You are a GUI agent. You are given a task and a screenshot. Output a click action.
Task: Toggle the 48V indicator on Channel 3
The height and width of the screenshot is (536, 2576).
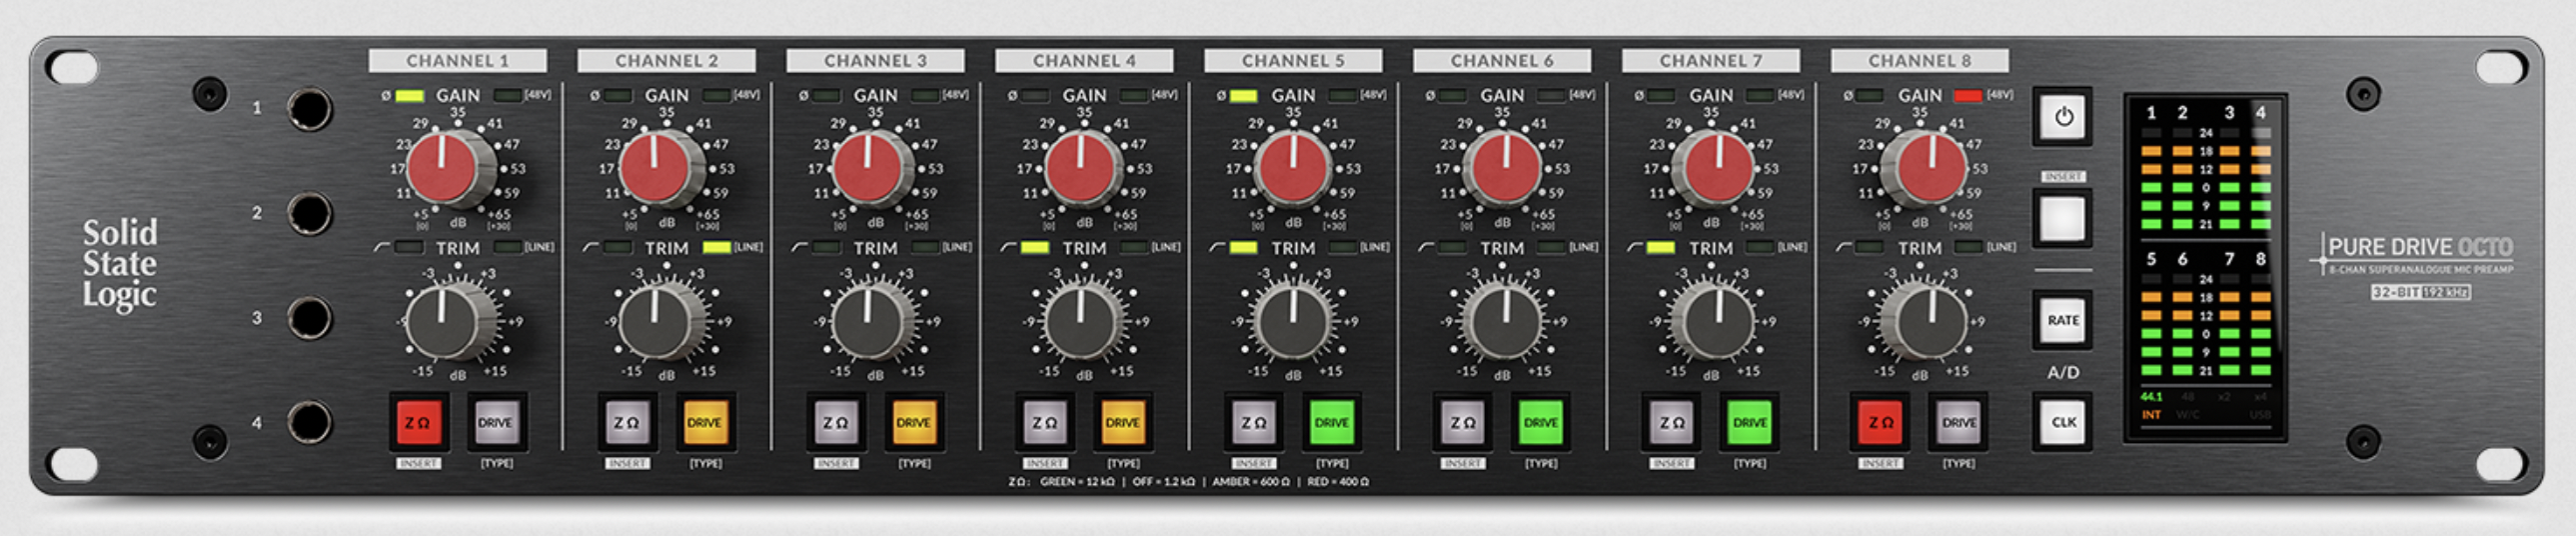click(925, 96)
